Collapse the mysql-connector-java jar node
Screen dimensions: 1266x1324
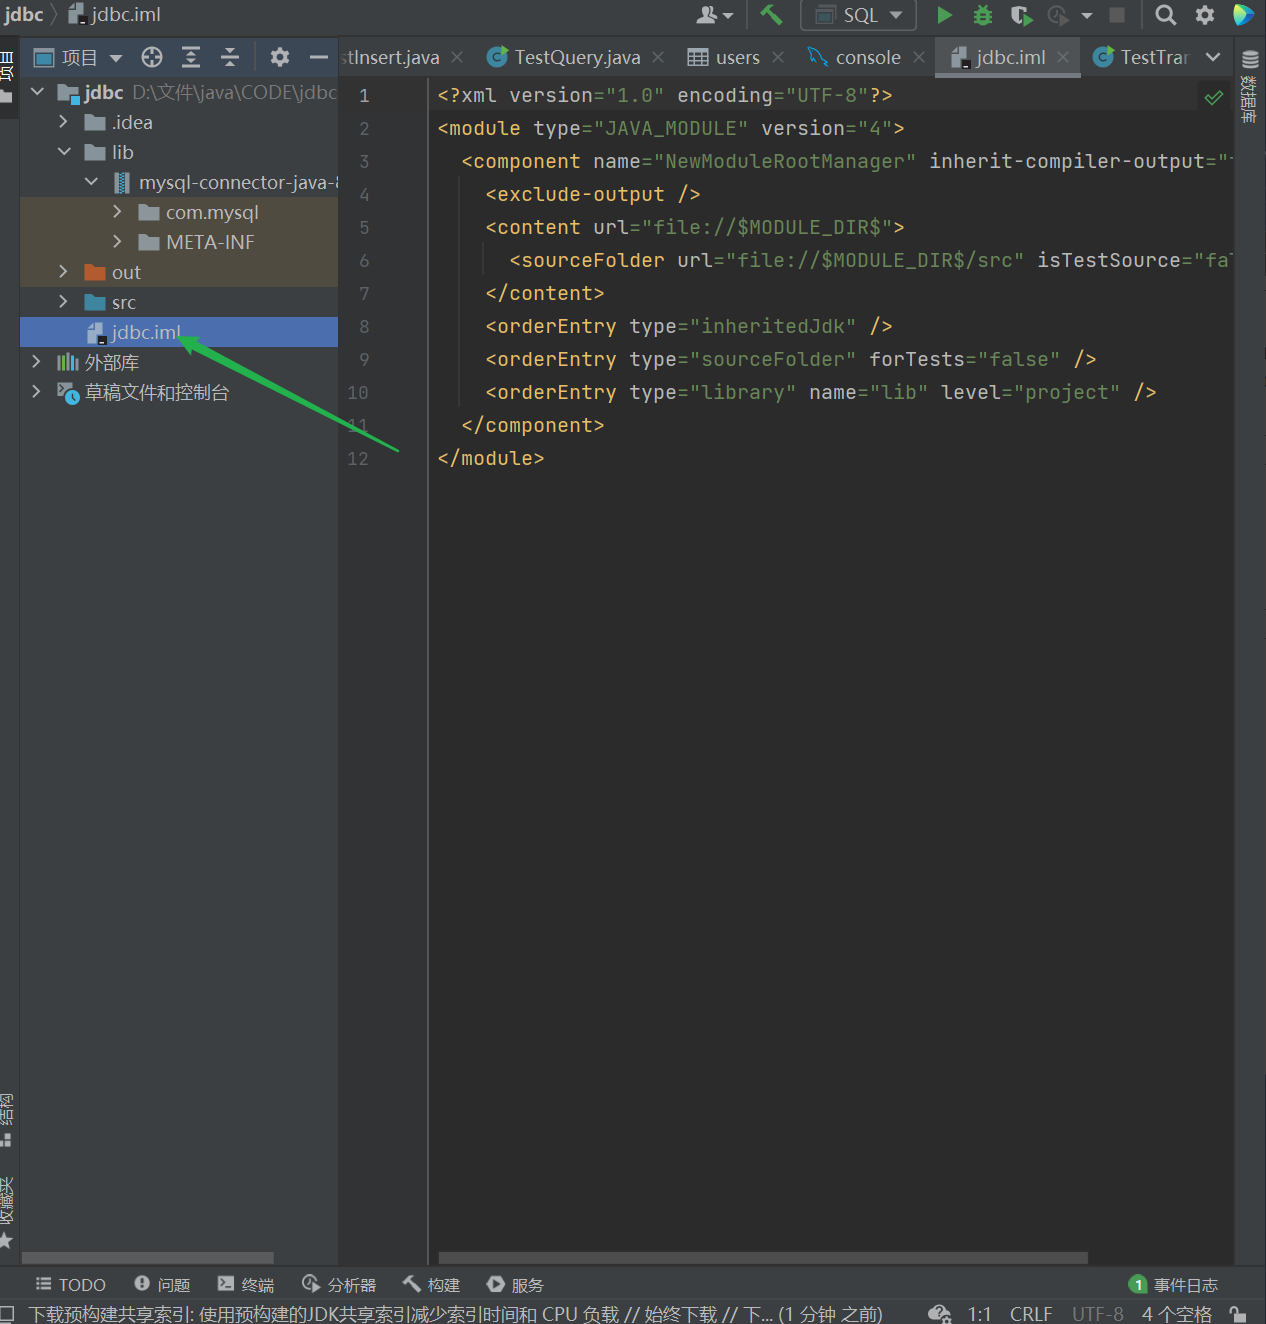point(91,182)
